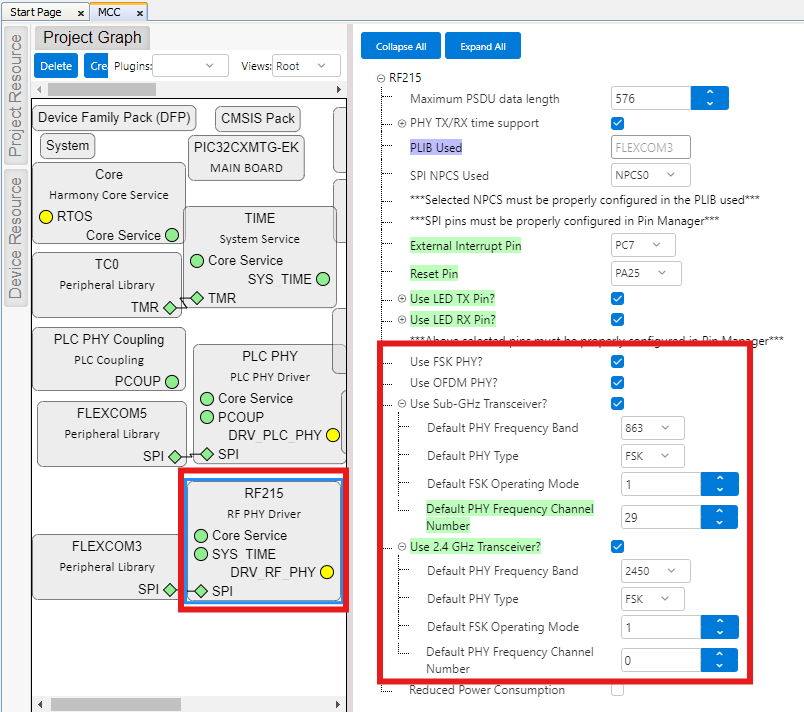Enable the Reduced Power Consumption checkbox
The height and width of the screenshot is (712, 804).
pyautogui.click(x=617, y=690)
